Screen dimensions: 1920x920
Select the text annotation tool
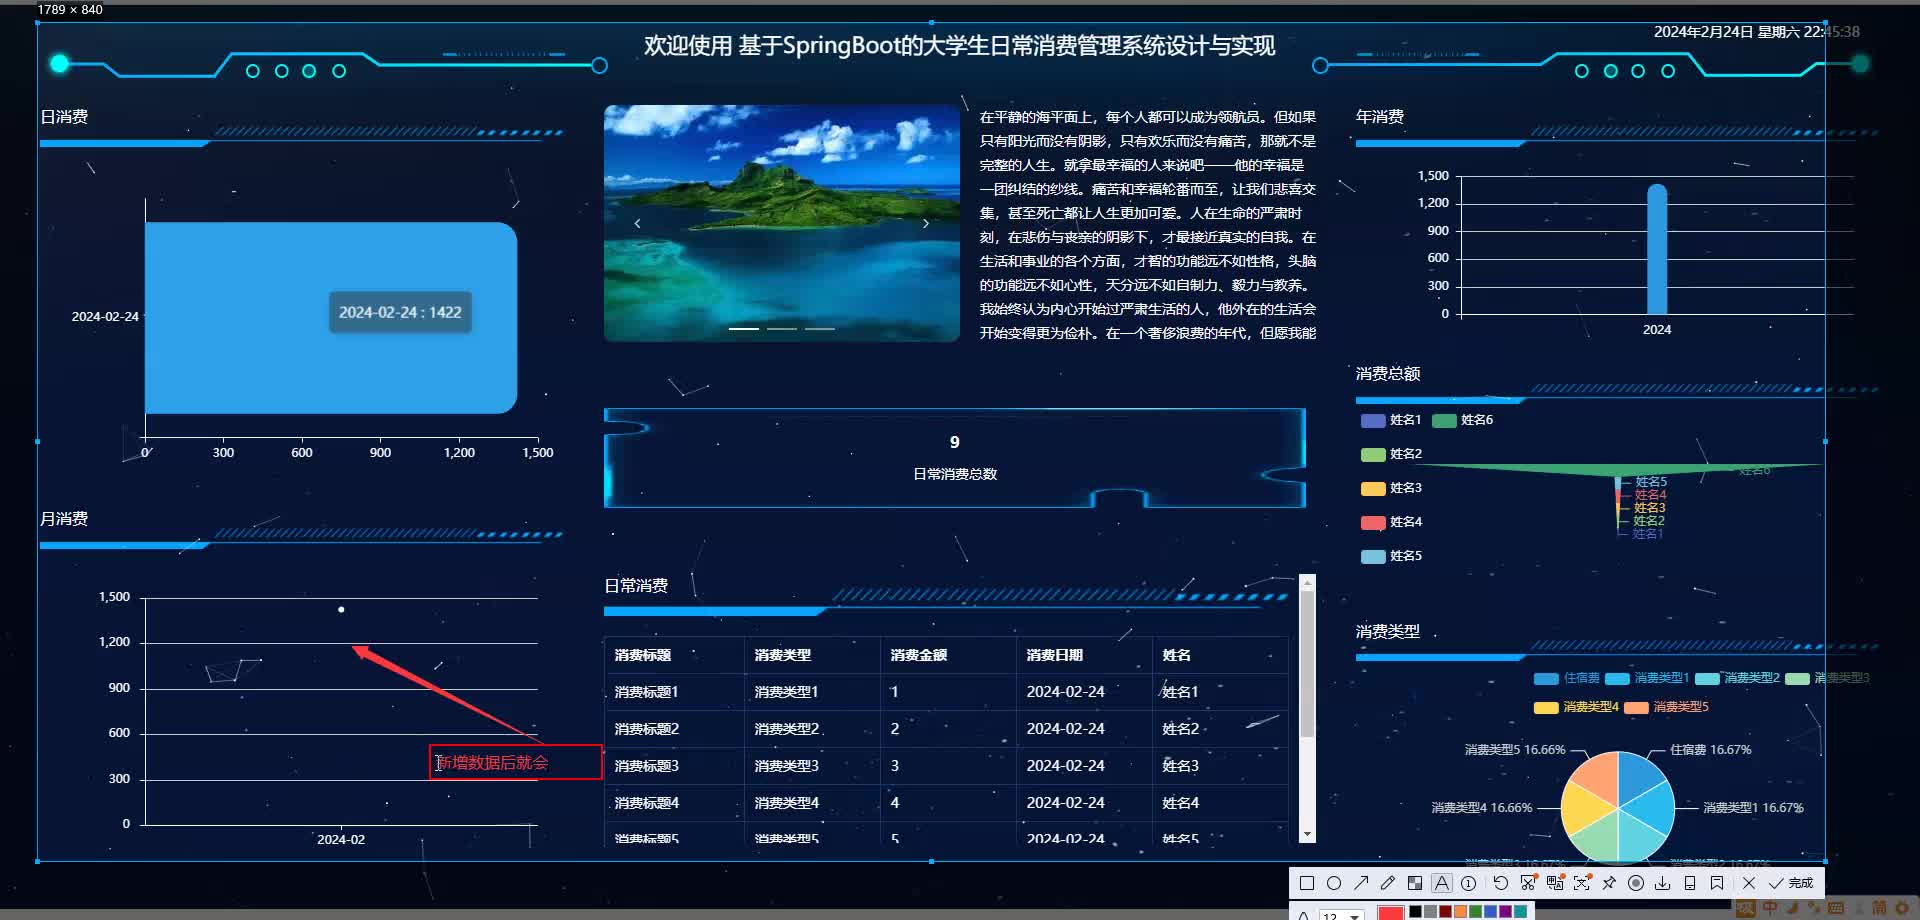[1442, 883]
